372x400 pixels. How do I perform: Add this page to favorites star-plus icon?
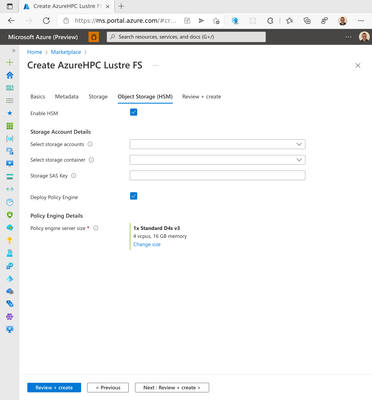pos(216,21)
